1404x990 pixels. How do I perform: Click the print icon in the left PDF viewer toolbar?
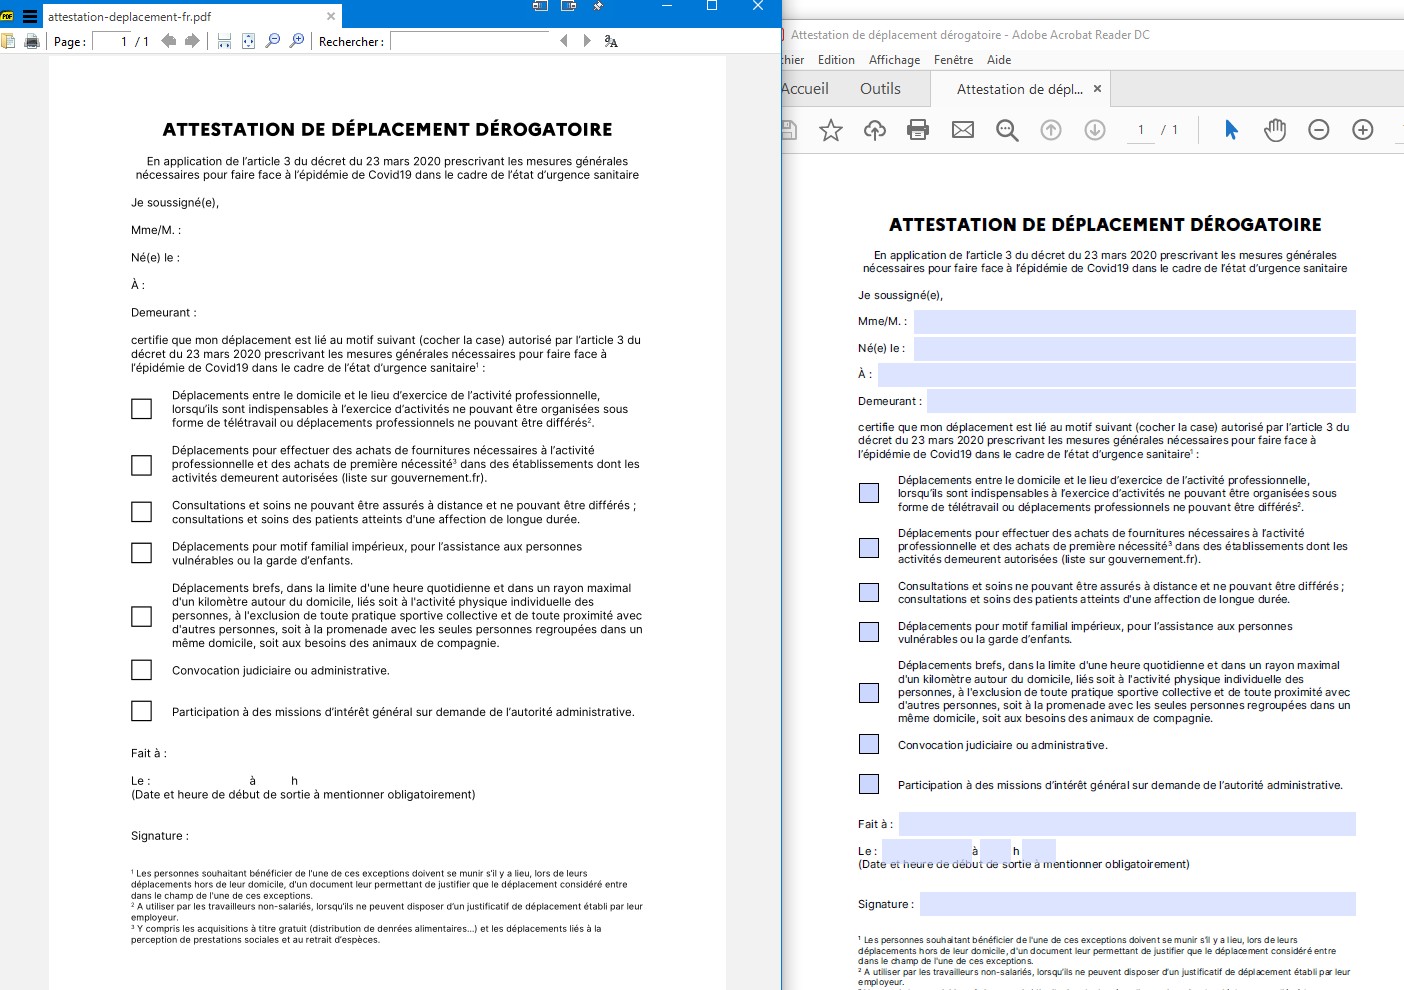(x=32, y=41)
